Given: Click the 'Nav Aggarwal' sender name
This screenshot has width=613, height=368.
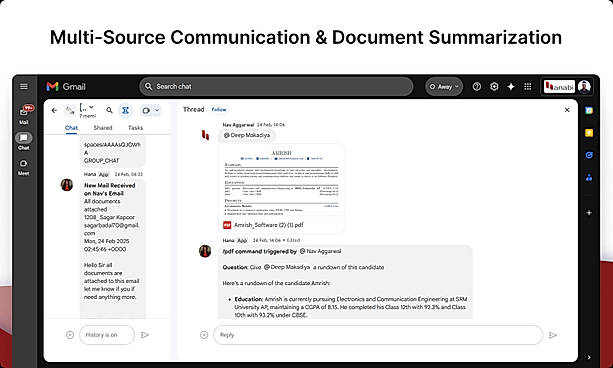Looking at the screenshot, I should point(238,125).
